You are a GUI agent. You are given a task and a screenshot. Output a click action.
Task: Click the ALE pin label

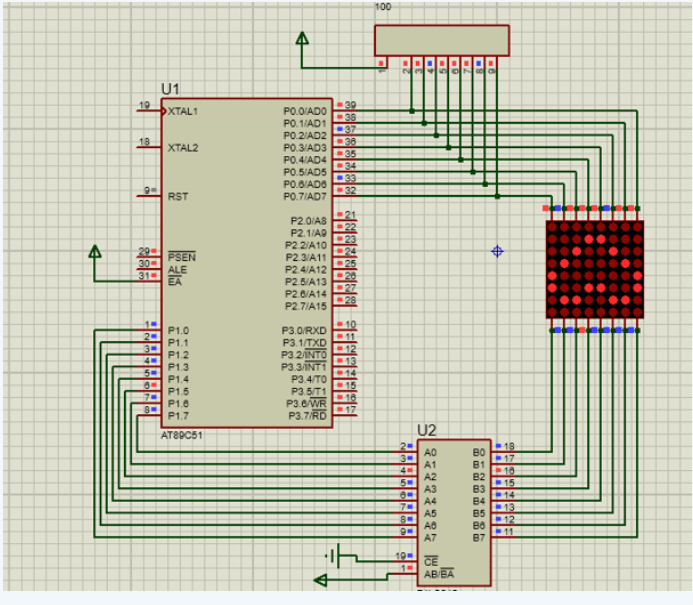[x=177, y=270]
